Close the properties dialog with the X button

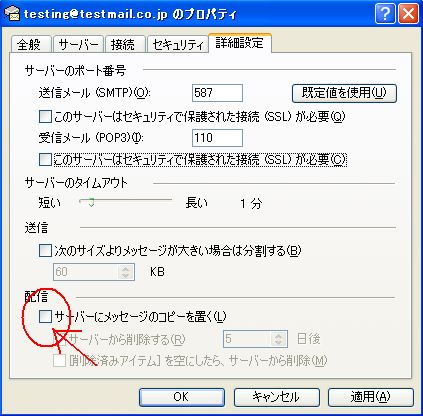[x=409, y=14]
